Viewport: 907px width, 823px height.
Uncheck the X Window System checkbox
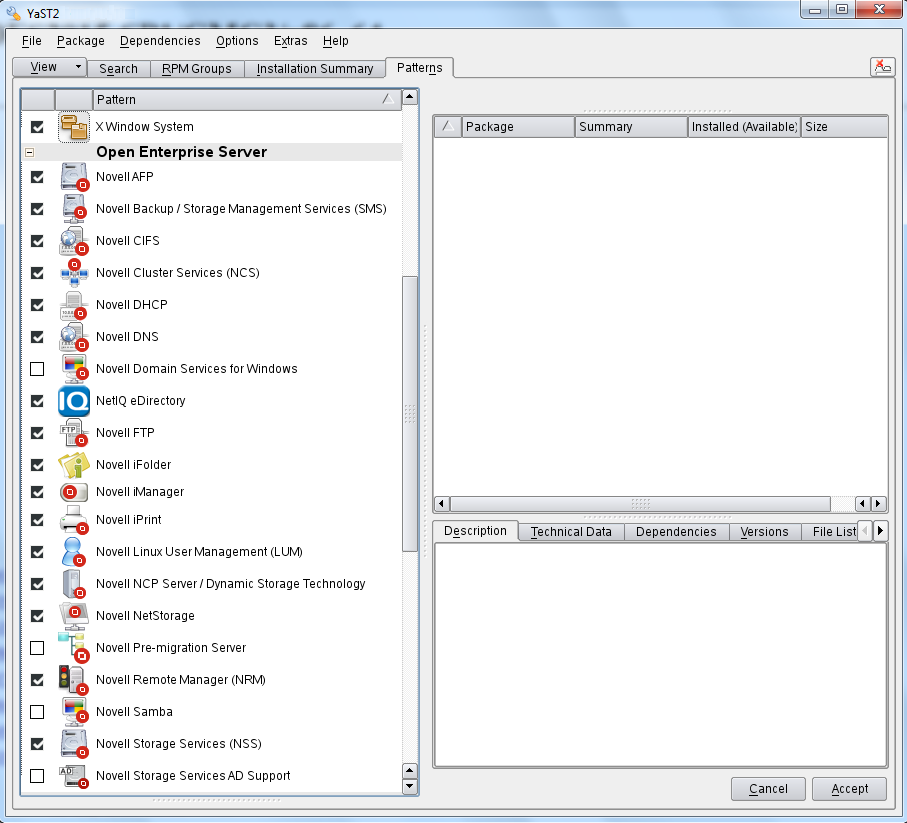pyautogui.click(x=37, y=127)
